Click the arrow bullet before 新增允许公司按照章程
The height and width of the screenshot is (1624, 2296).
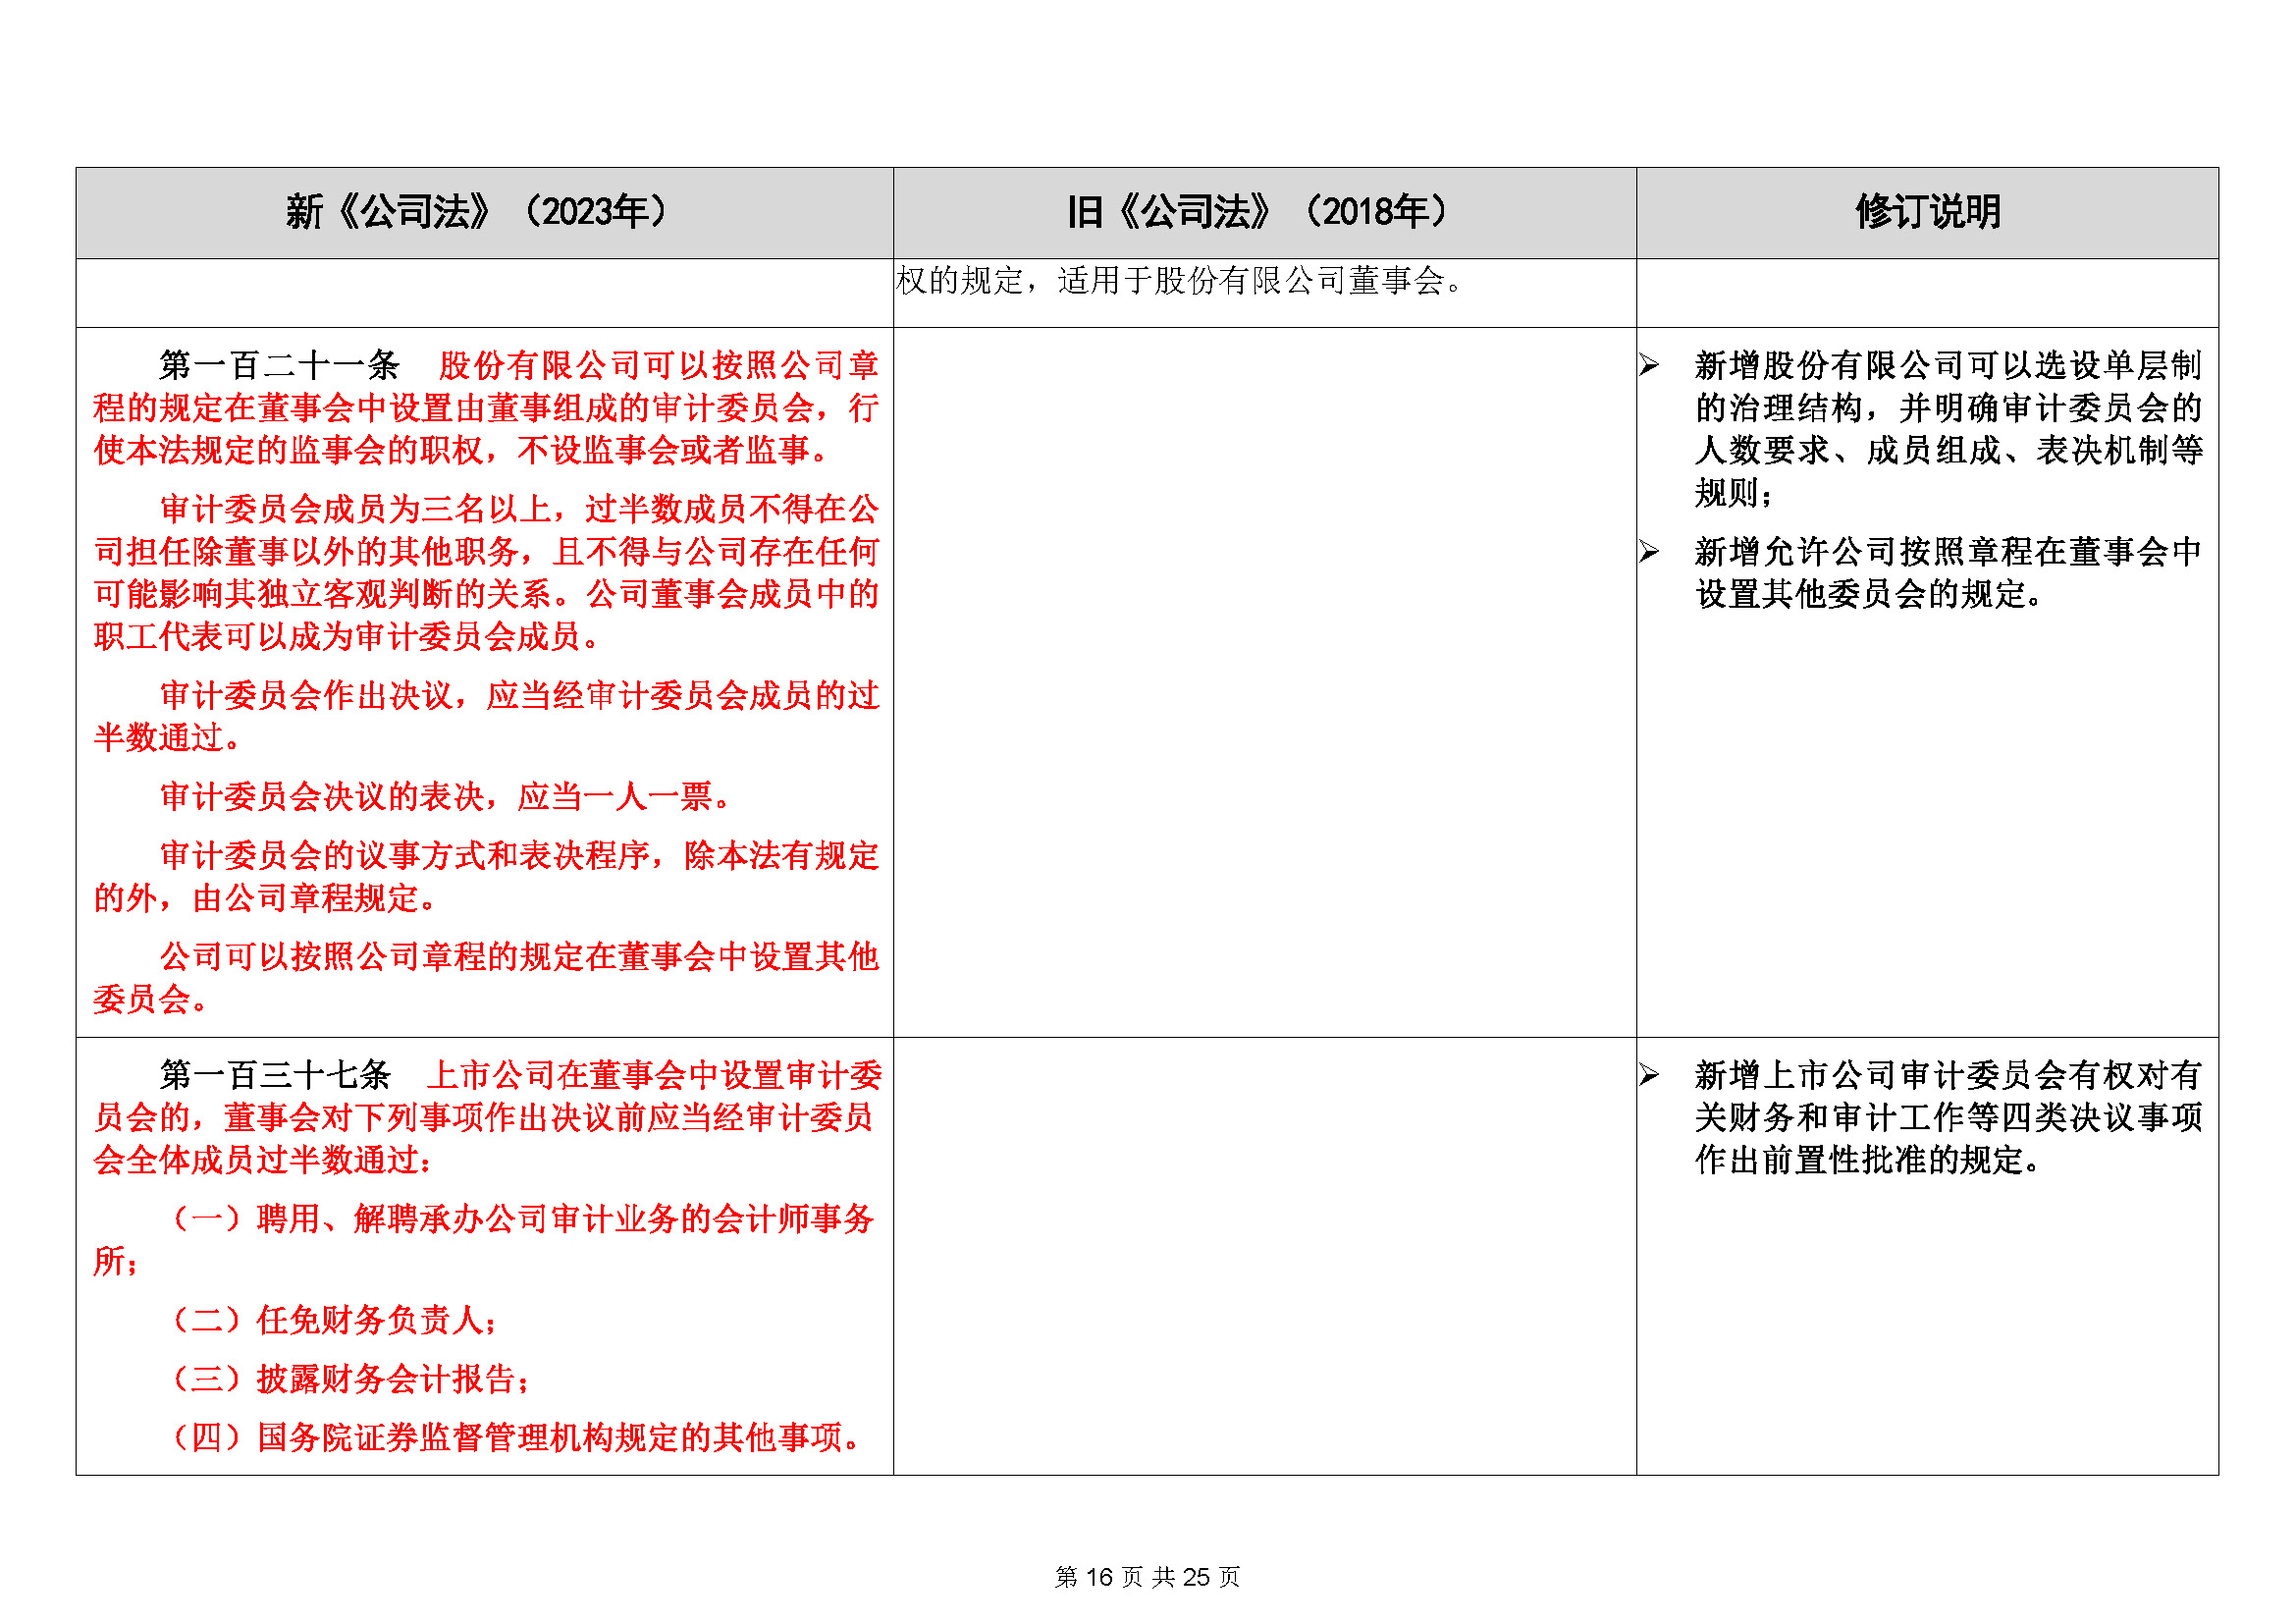1649,552
